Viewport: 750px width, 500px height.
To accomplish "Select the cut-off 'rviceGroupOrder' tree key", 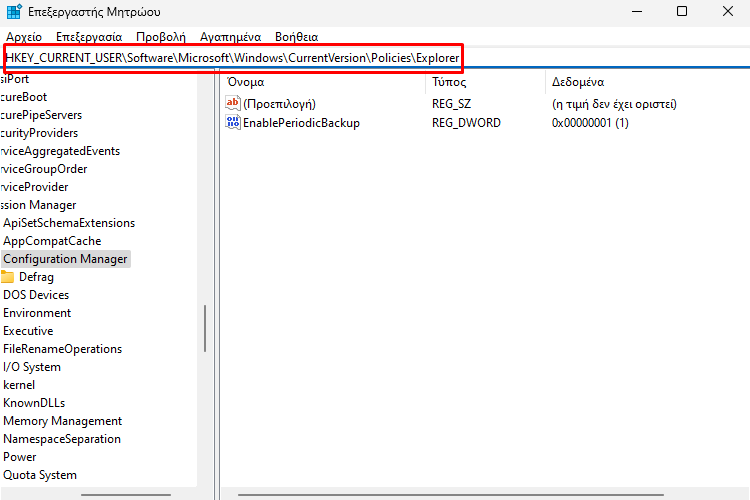I will point(44,169).
